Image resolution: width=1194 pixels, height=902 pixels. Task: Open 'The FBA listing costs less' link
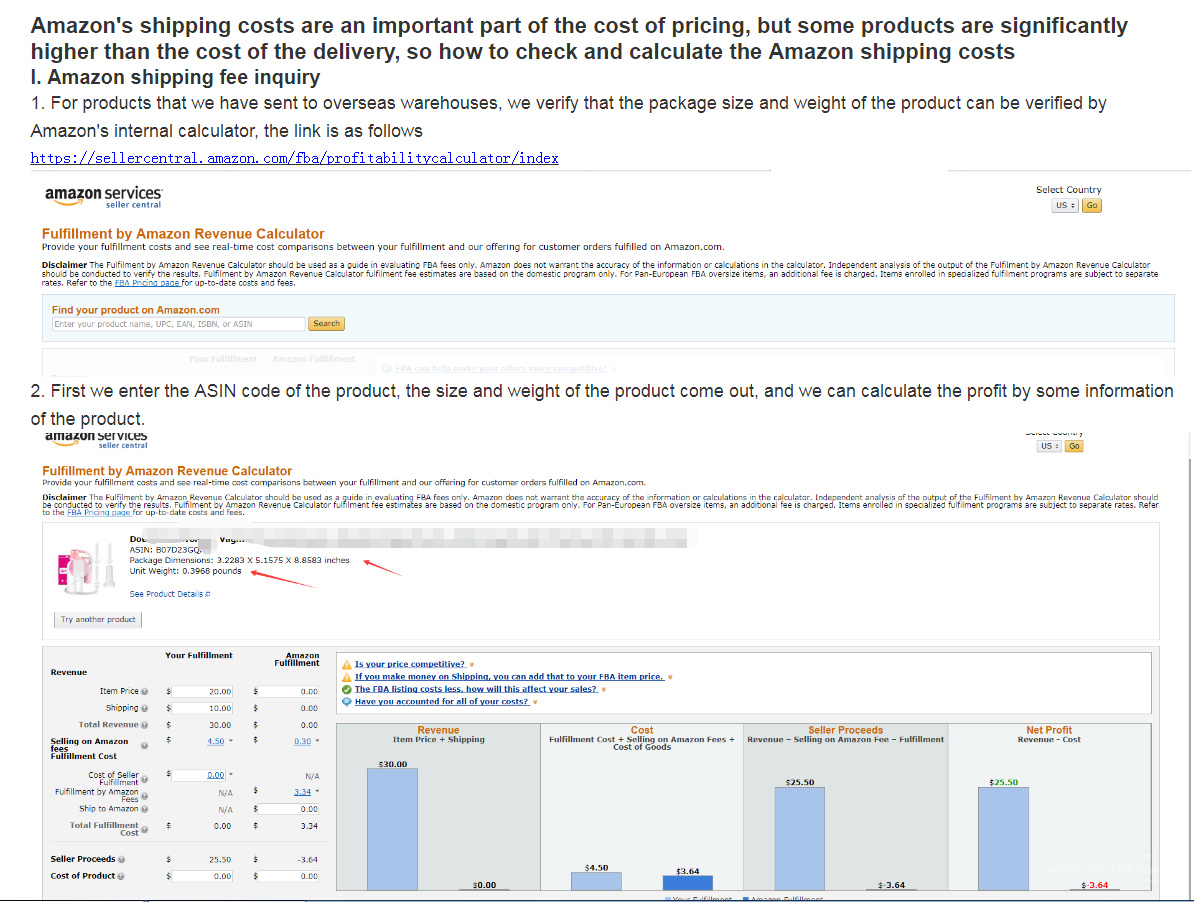coord(476,690)
